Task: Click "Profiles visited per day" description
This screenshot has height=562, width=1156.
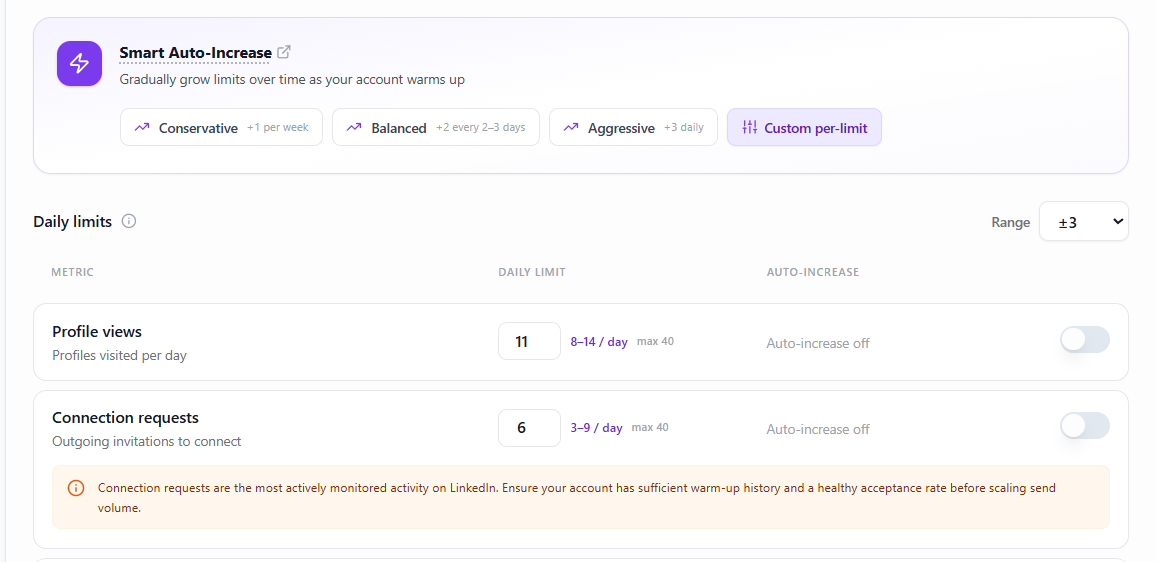Action: pyautogui.click(x=119, y=355)
